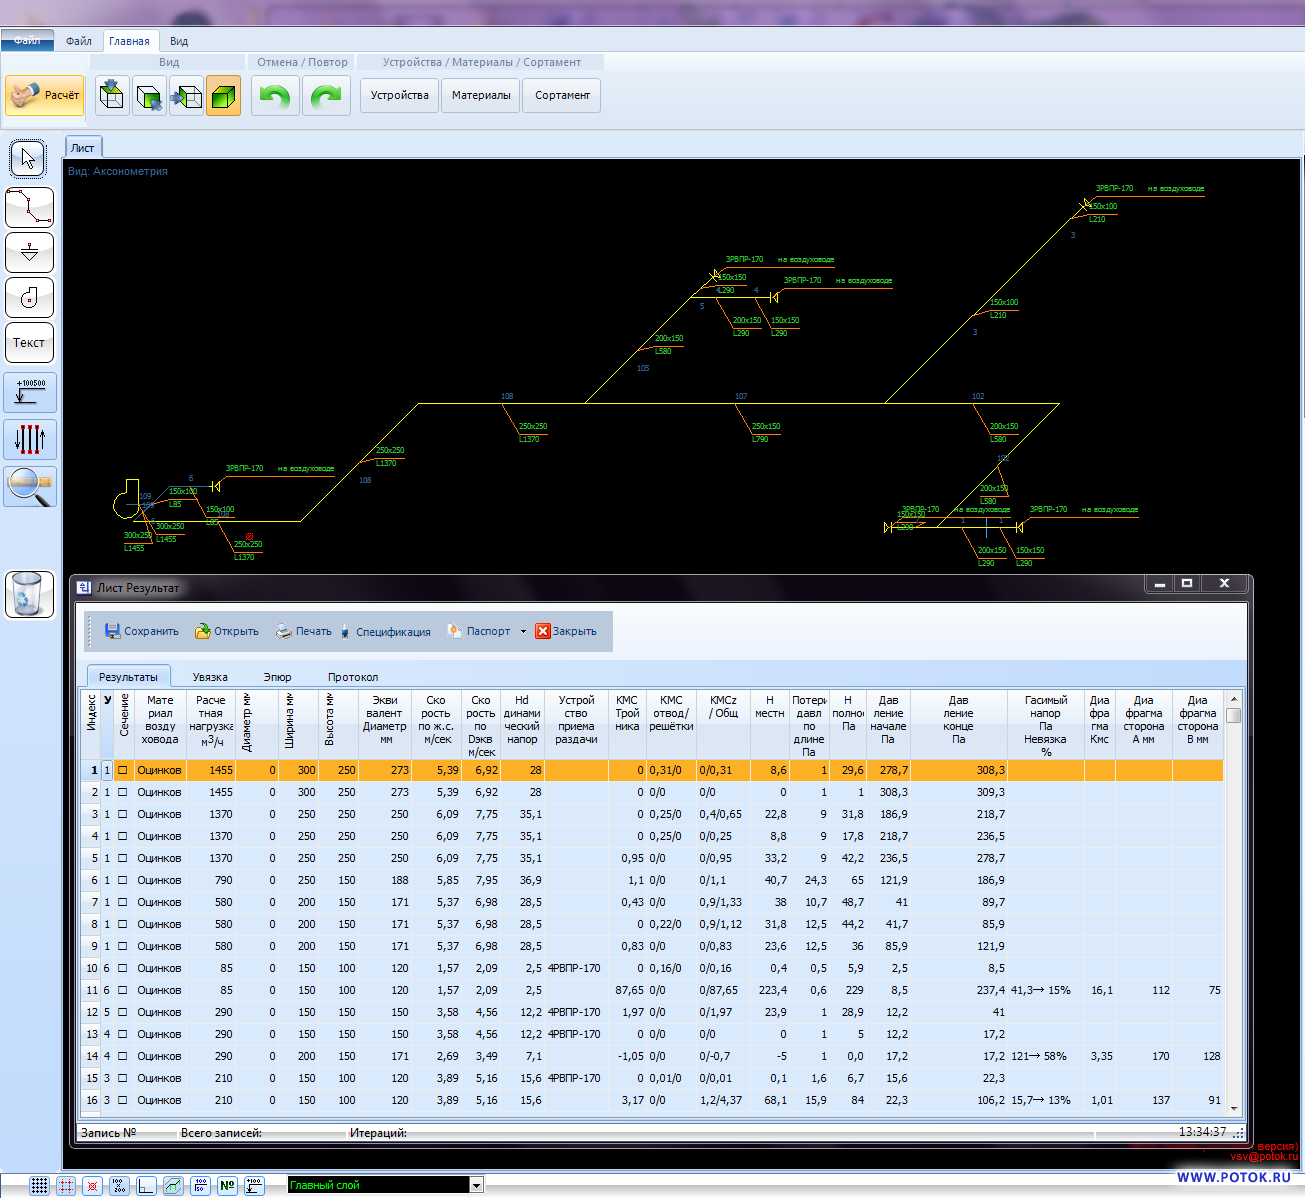Tick the Сечение checkbox in row 6
The height and width of the screenshot is (1198, 1305).
coord(123,880)
